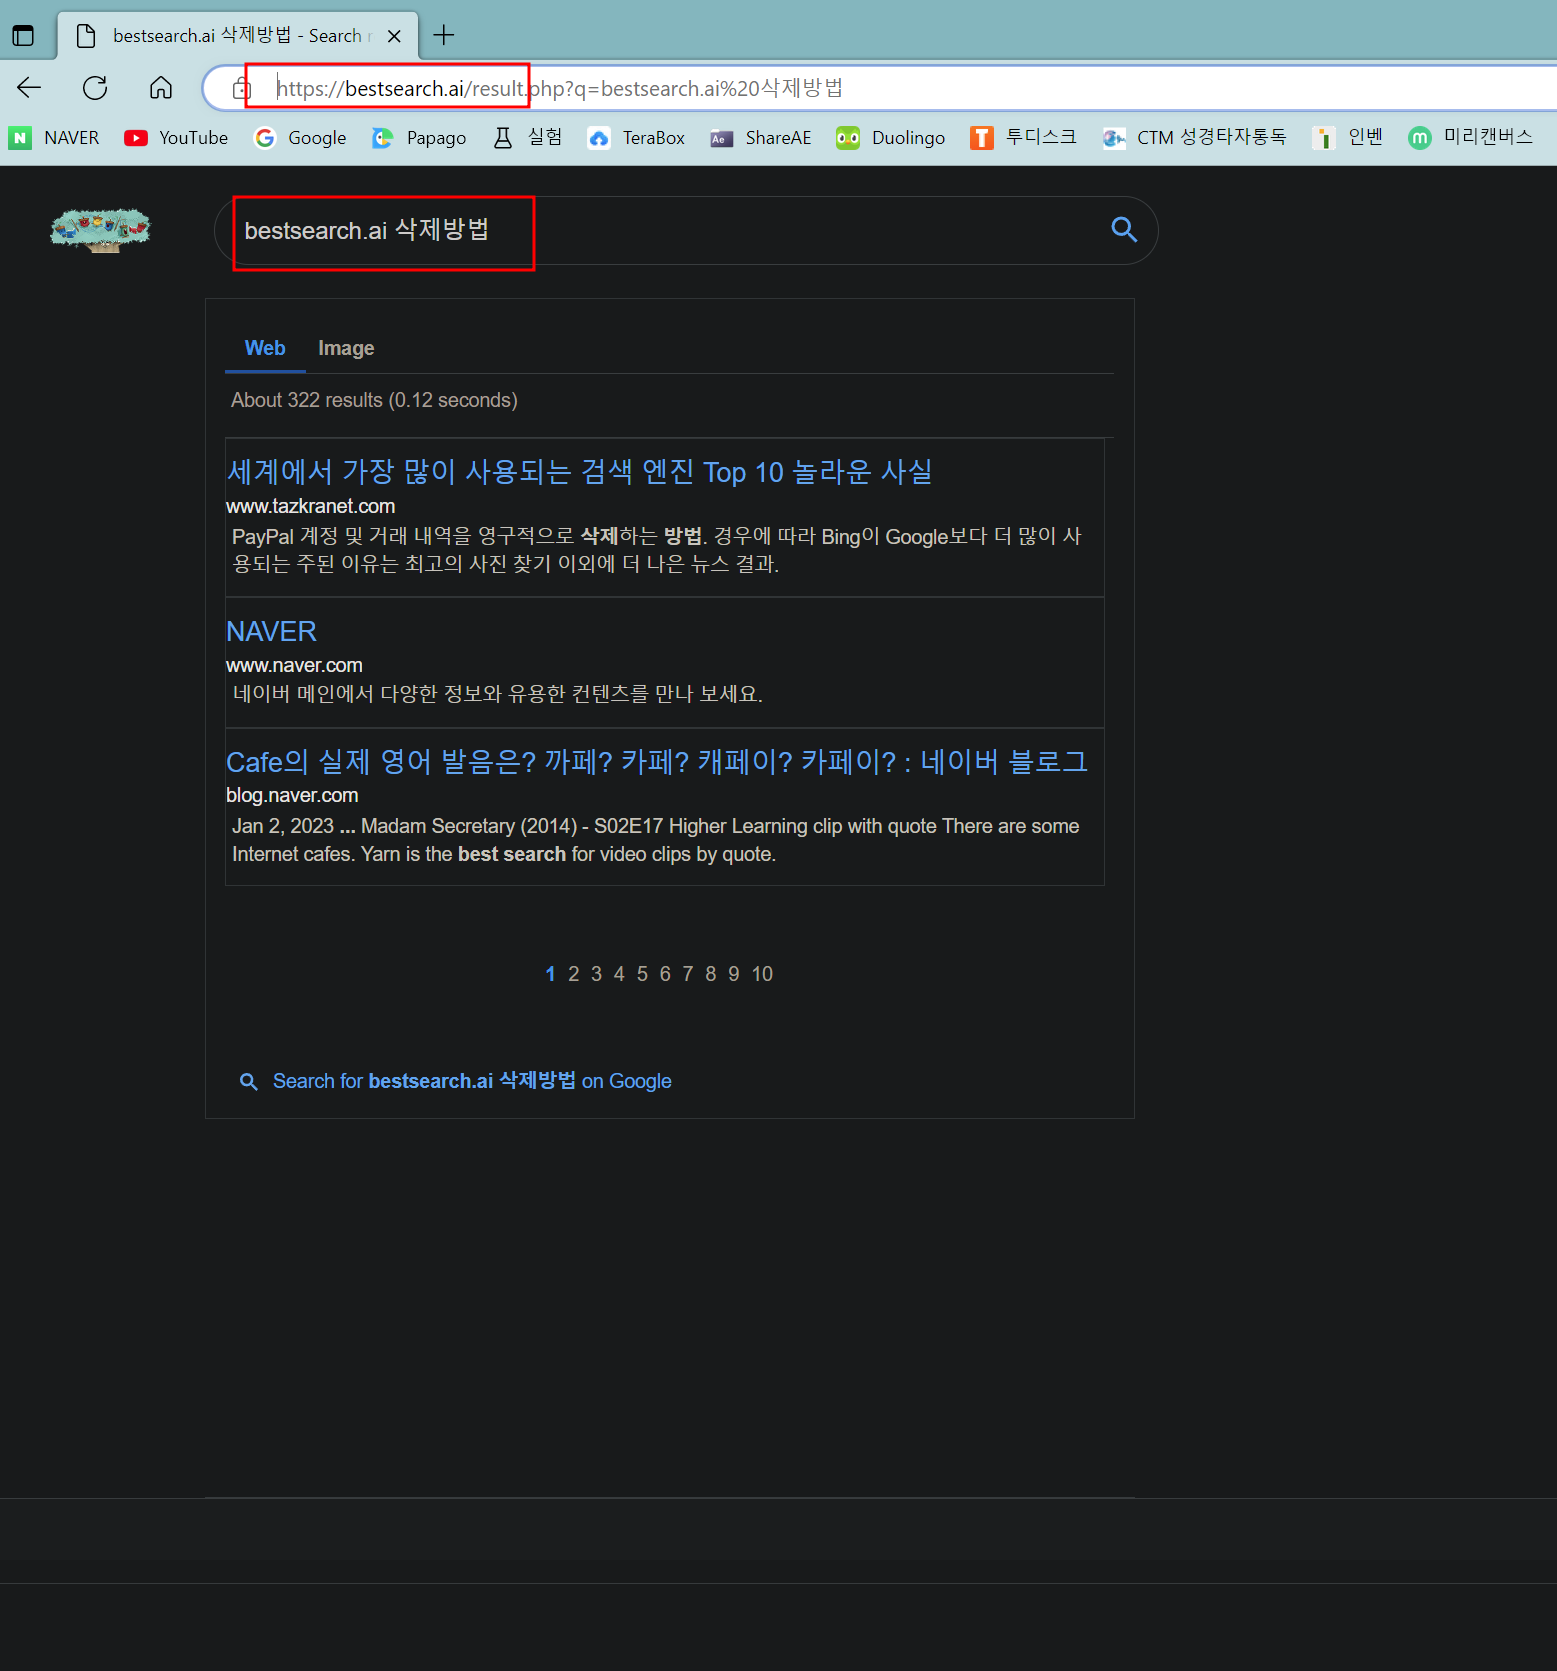The image size is (1557, 1671).
Task: Open CTM 성경타자통독 bookmark
Action: (1194, 138)
